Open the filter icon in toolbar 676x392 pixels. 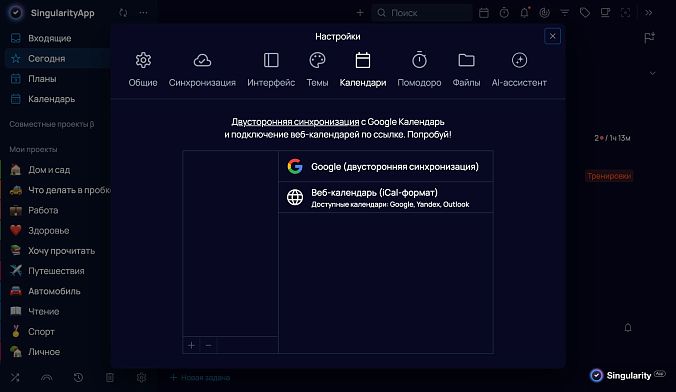(x=565, y=13)
